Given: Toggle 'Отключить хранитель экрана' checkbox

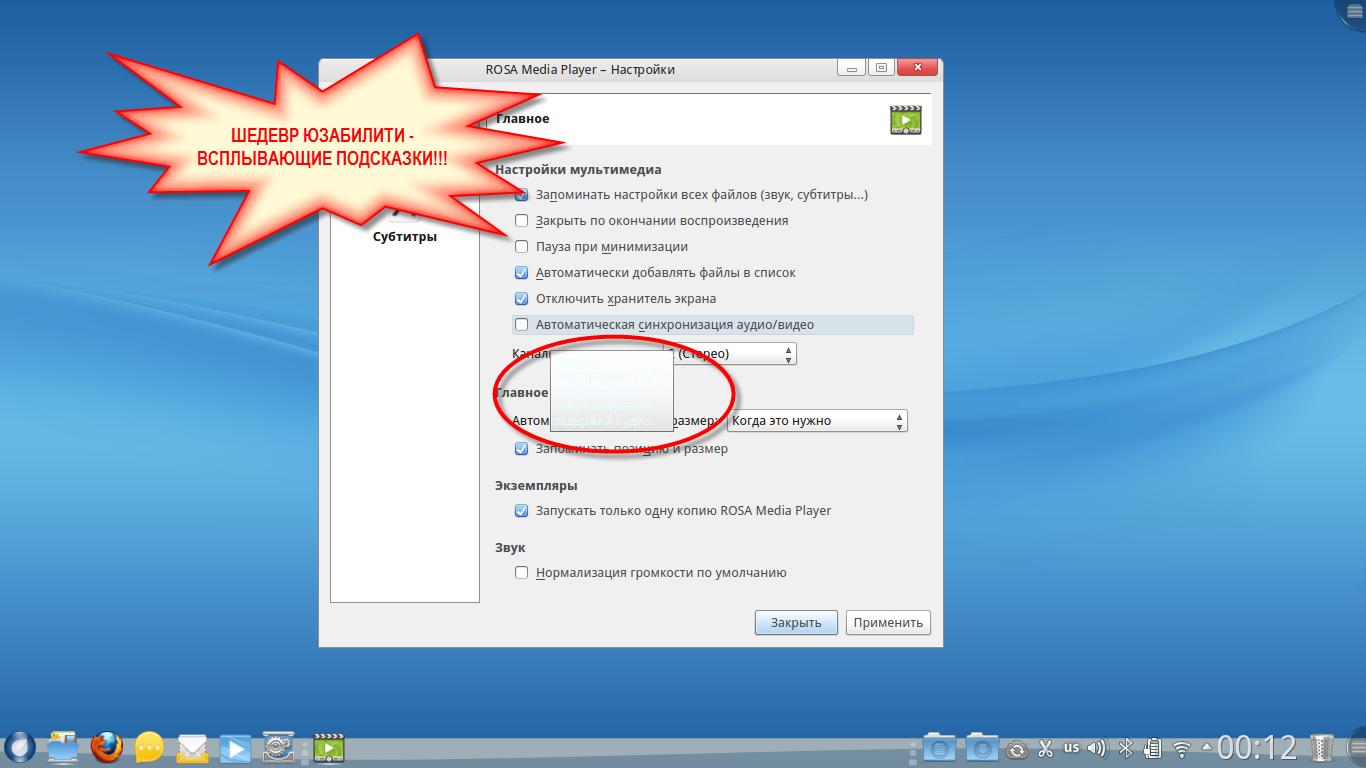Looking at the screenshot, I should pos(521,299).
